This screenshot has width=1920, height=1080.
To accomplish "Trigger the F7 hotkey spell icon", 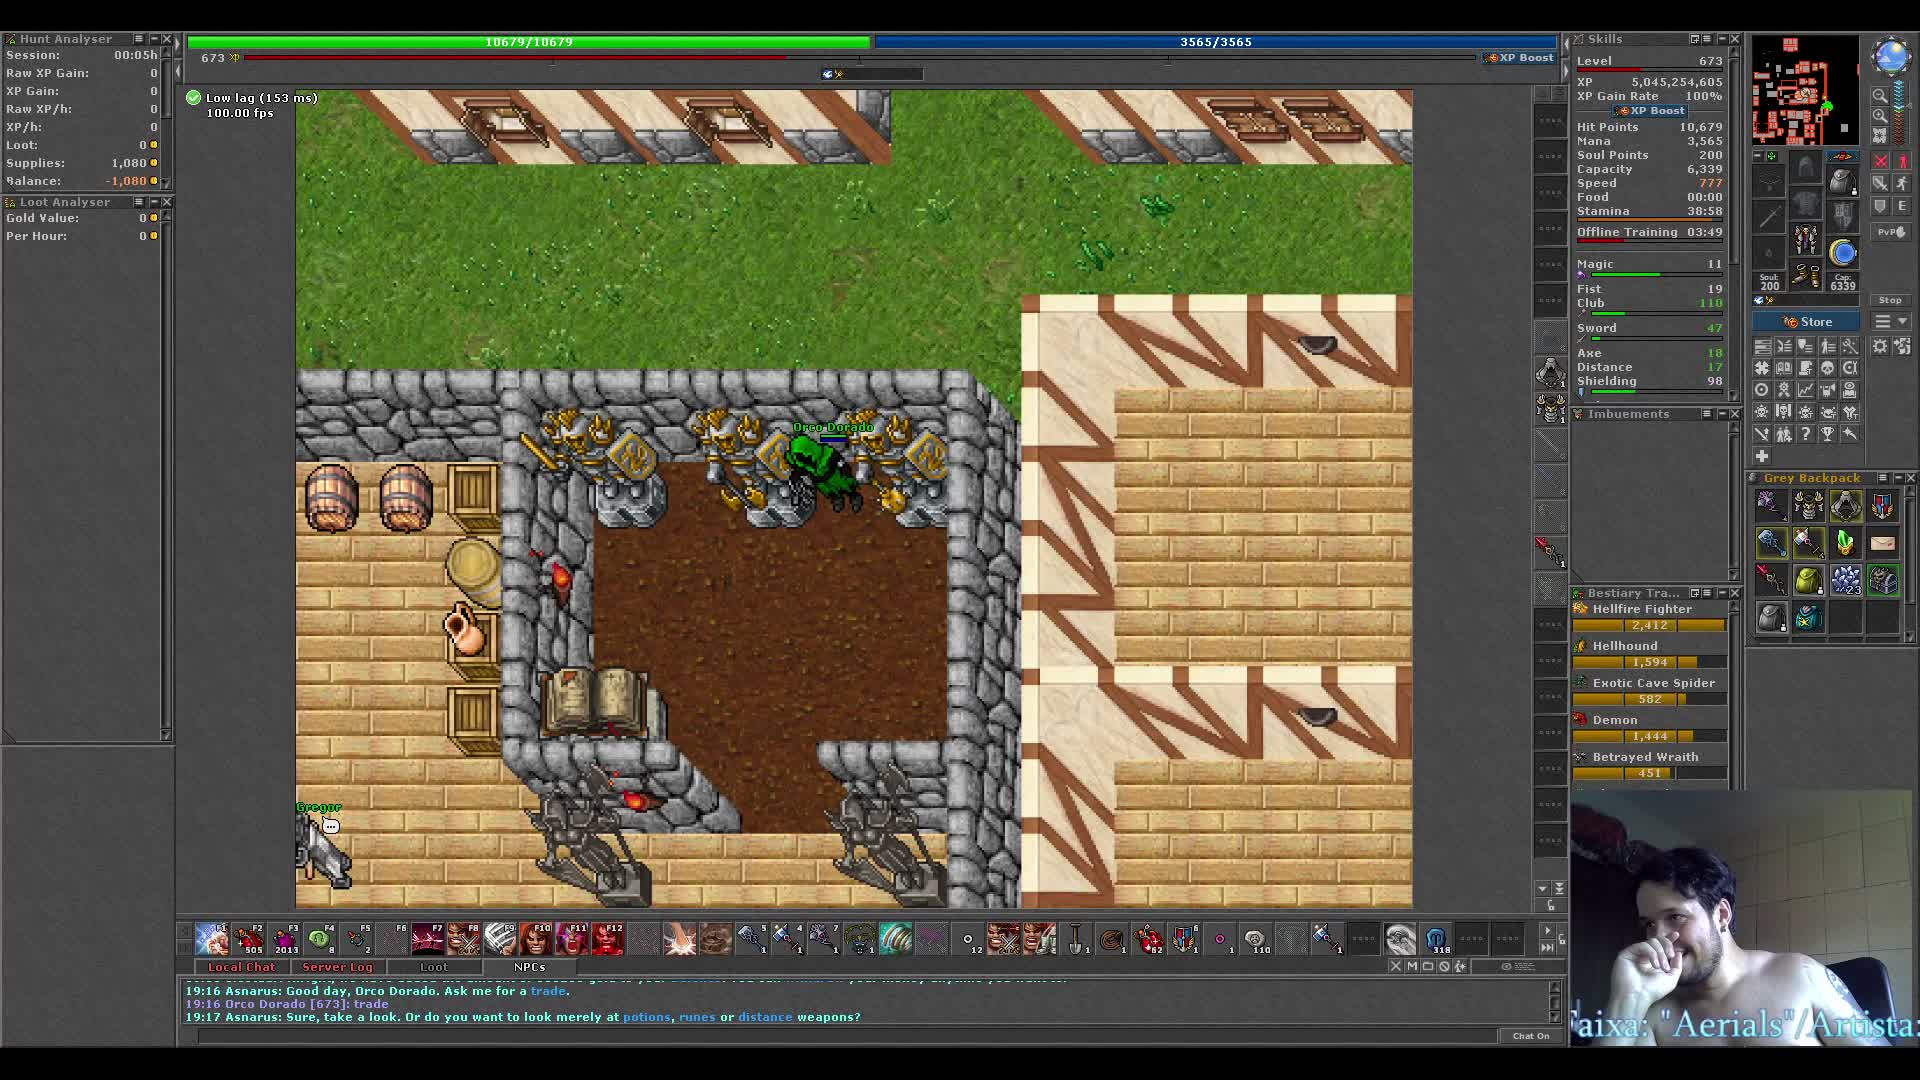I will click(x=427, y=938).
